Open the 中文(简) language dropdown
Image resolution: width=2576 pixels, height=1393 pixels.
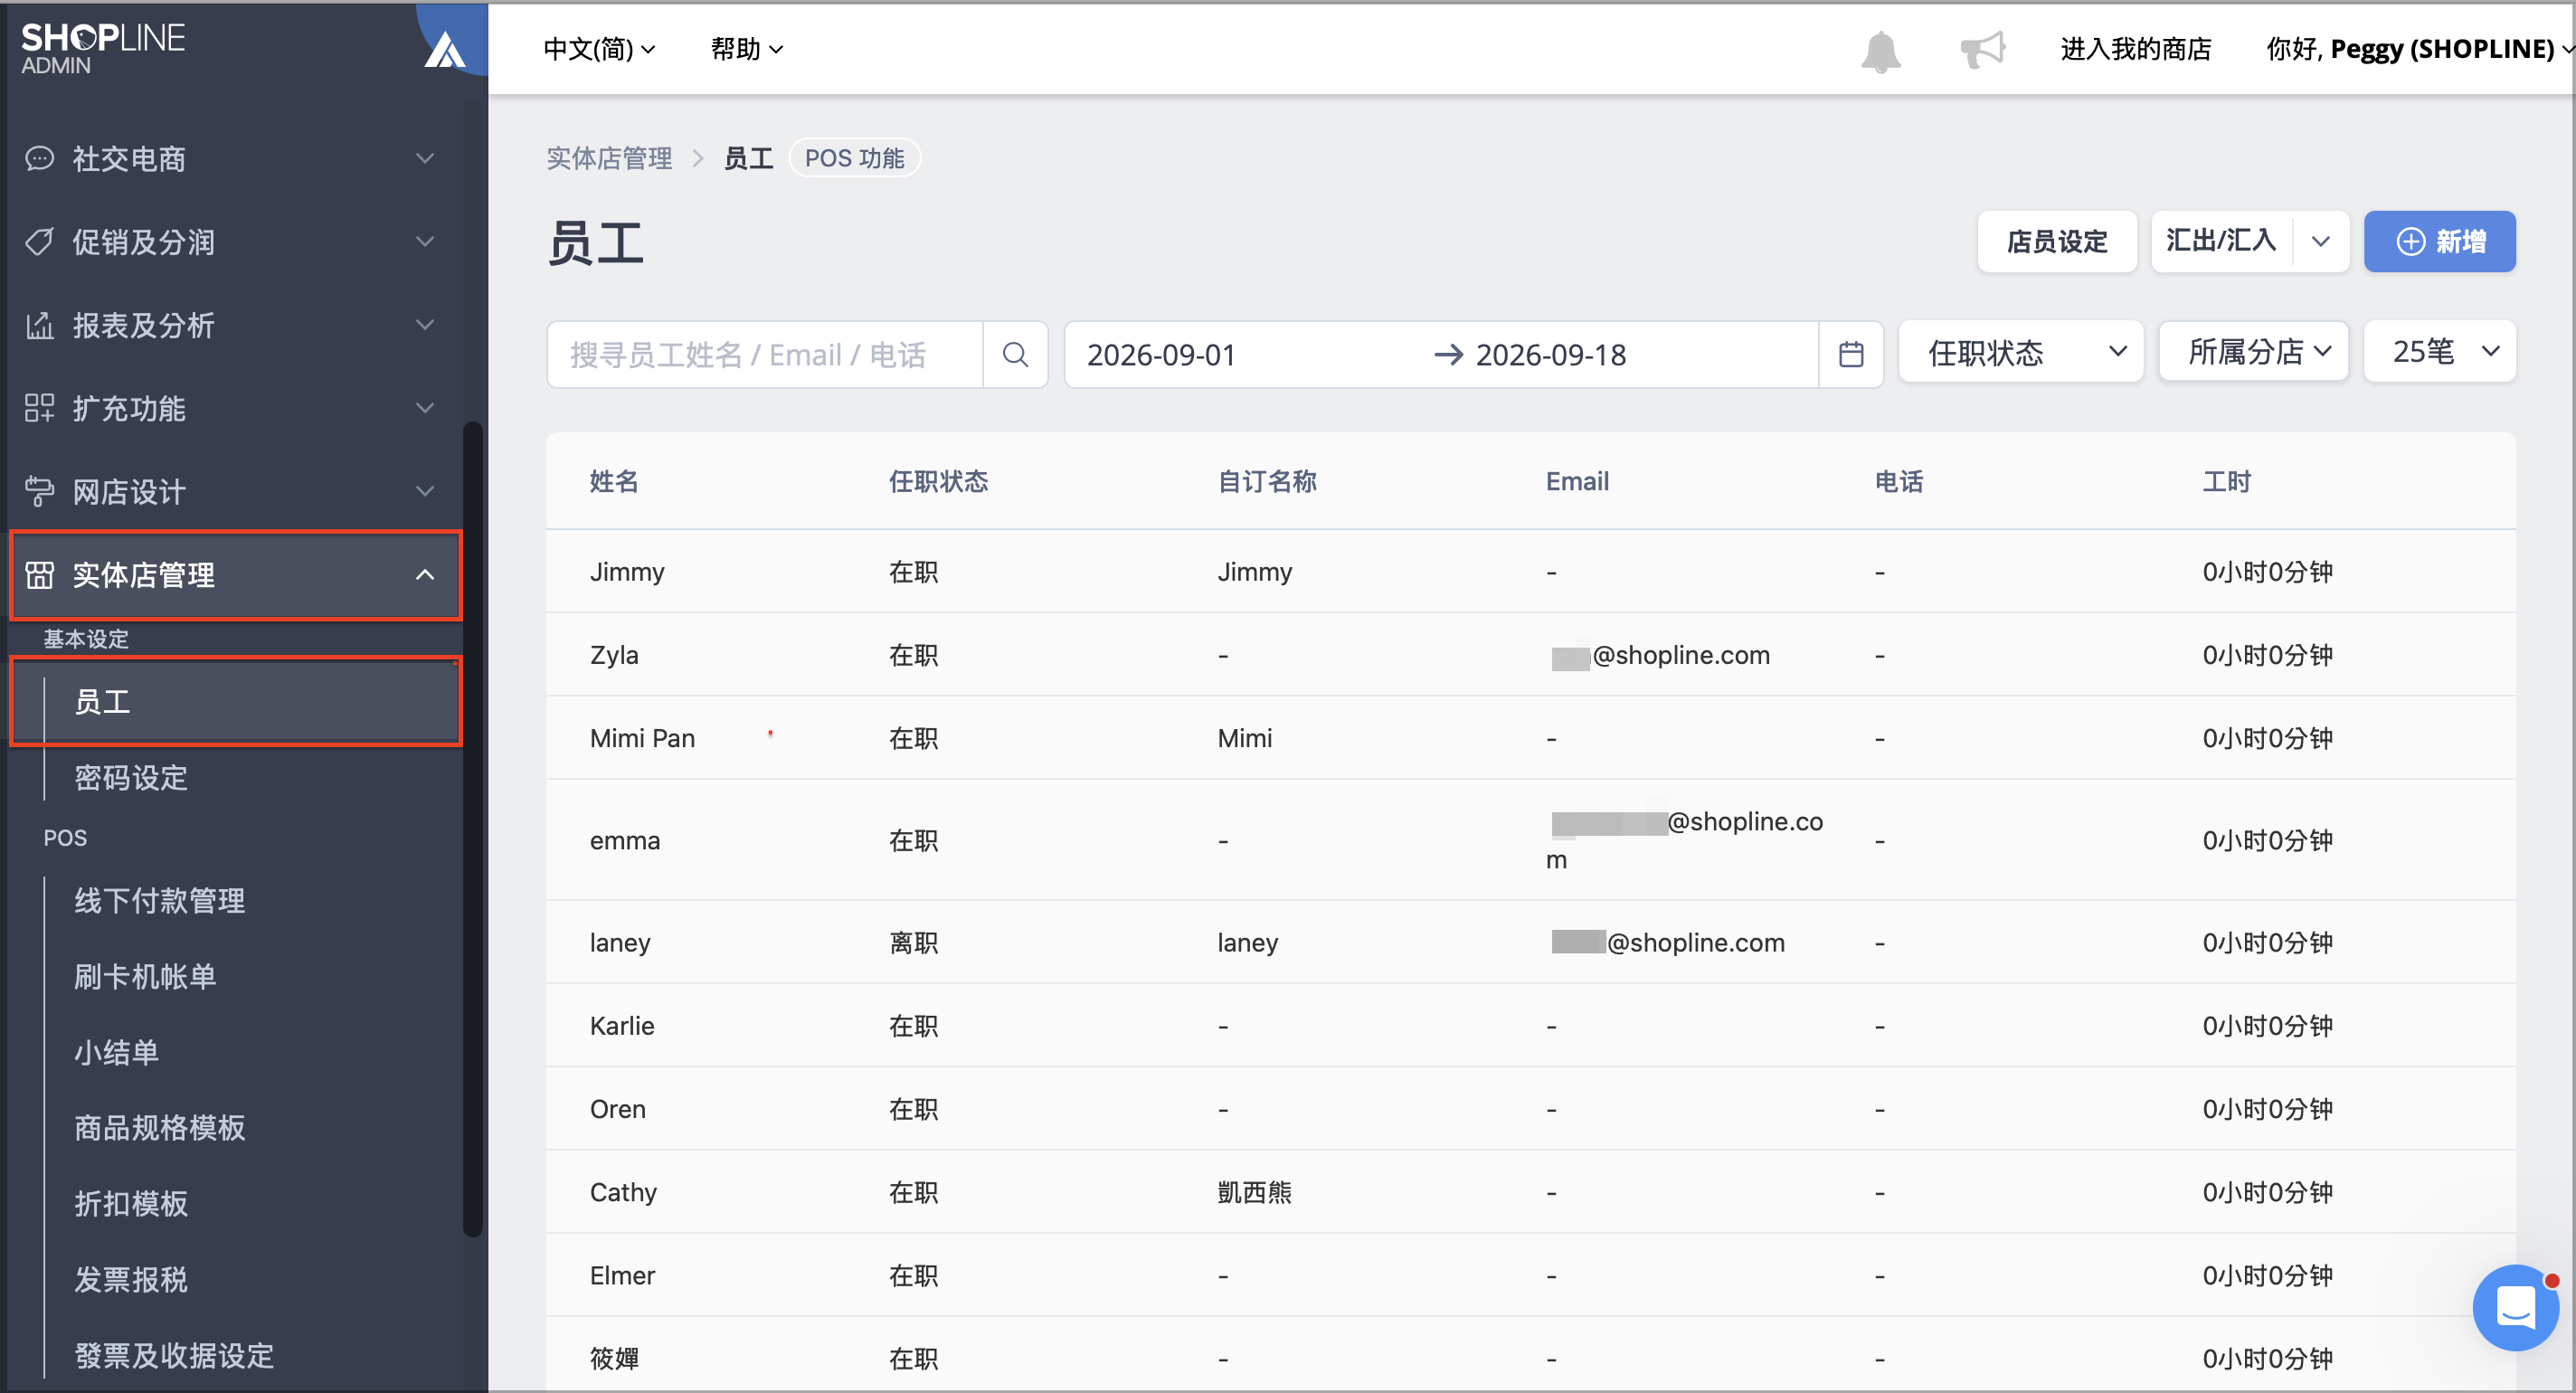(599, 48)
